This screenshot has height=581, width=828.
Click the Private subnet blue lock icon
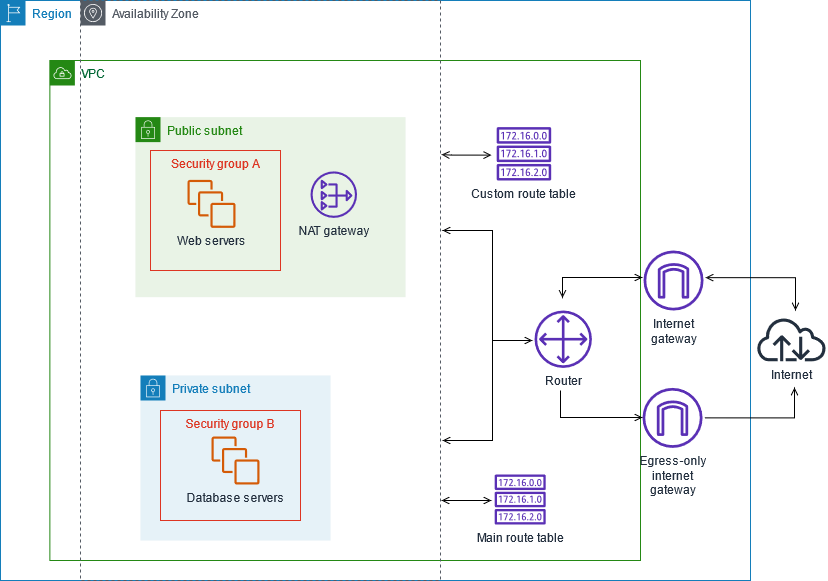(x=152, y=388)
